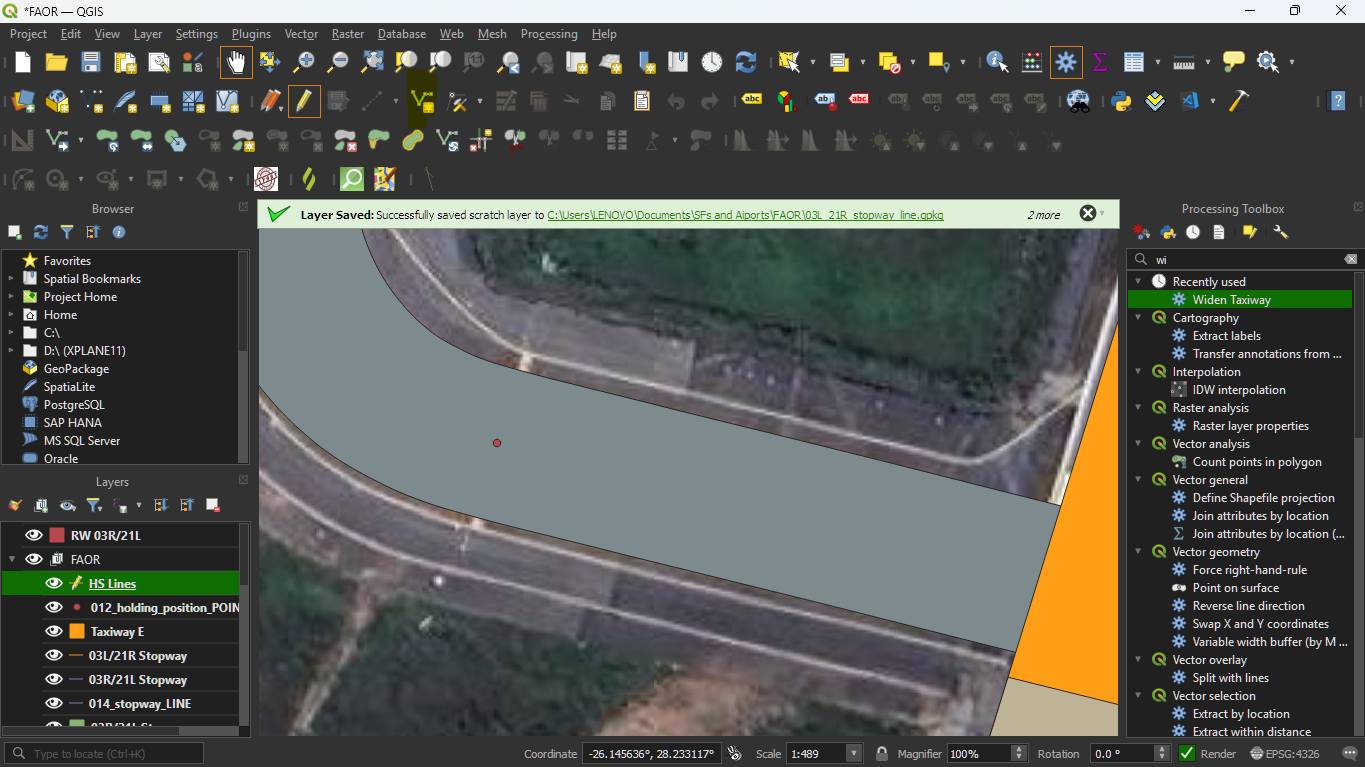
Task: Select the Pan Map hand tool
Action: pos(236,62)
